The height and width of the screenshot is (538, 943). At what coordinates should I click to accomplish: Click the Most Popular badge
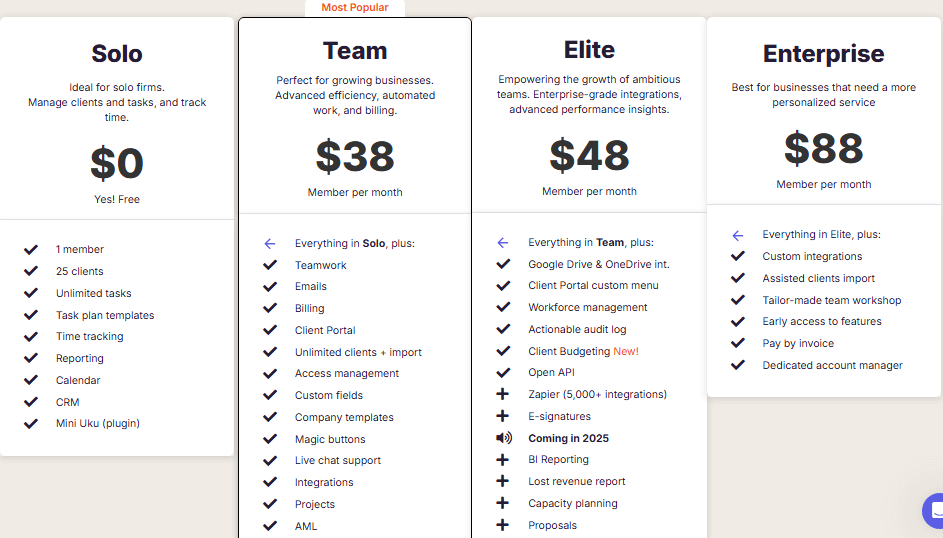point(354,8)
